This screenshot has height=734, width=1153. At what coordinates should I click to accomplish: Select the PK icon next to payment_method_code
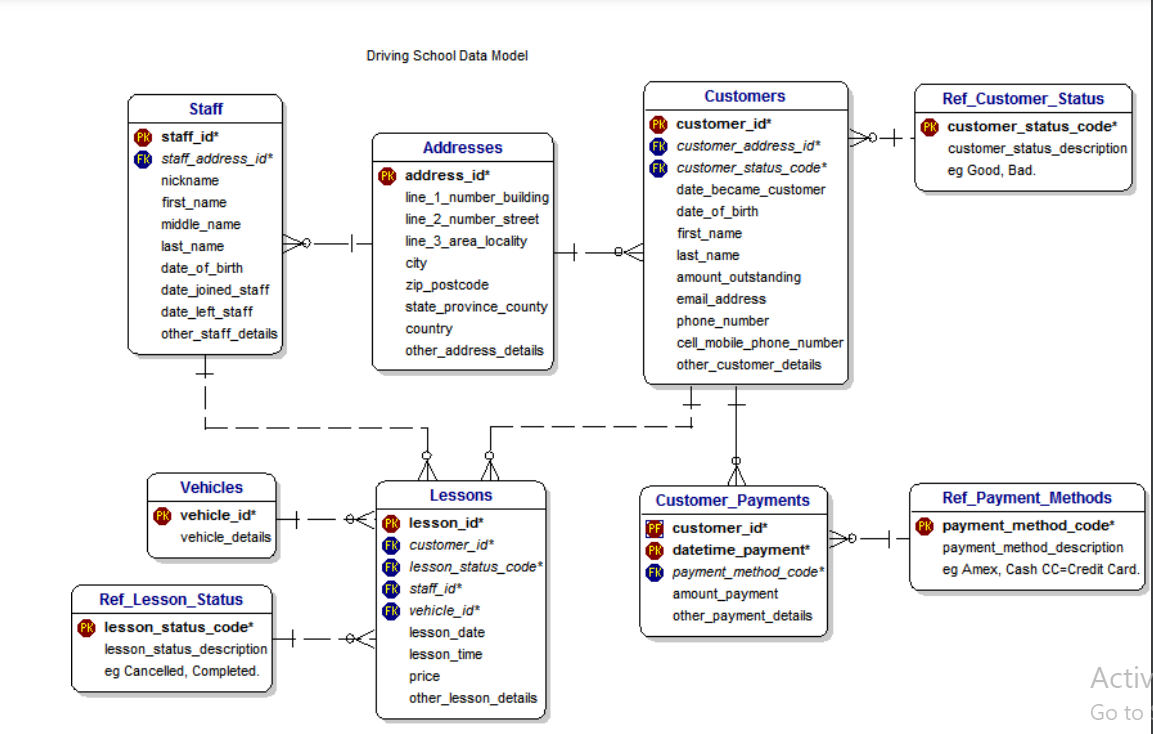[x=925, y=526]
